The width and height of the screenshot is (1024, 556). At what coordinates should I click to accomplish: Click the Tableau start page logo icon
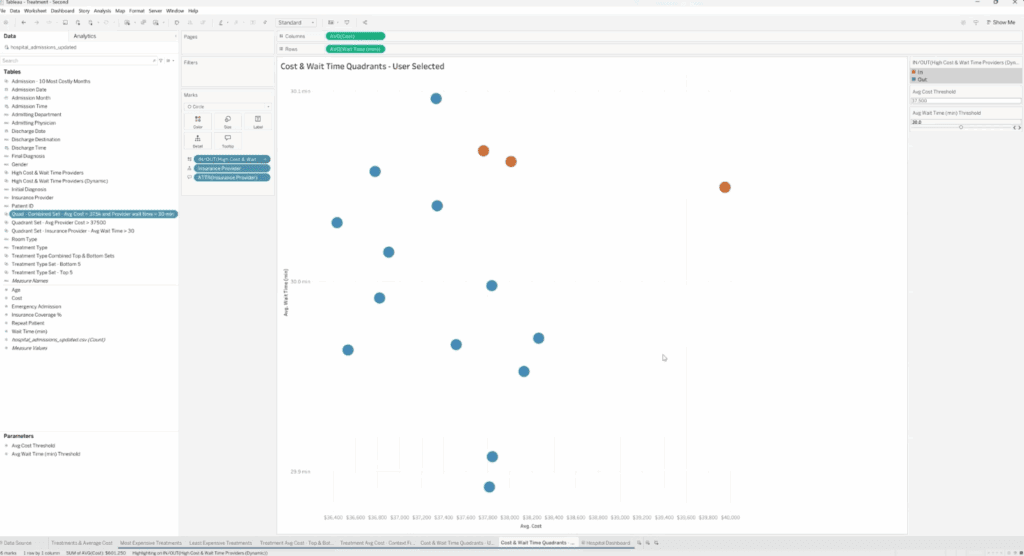coord(6,22)
